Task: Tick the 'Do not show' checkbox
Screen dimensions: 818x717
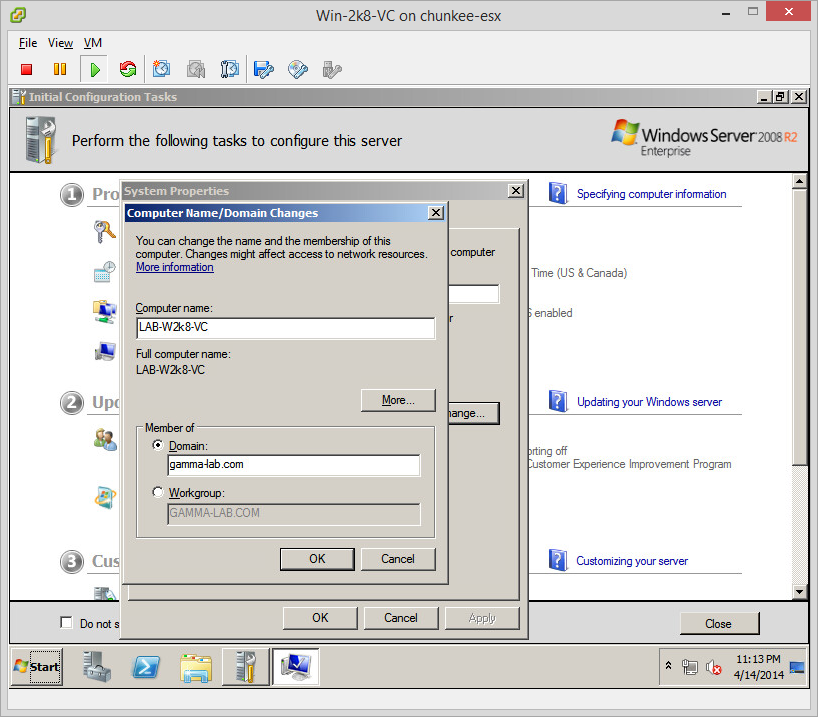Action: tap(67, 623)
